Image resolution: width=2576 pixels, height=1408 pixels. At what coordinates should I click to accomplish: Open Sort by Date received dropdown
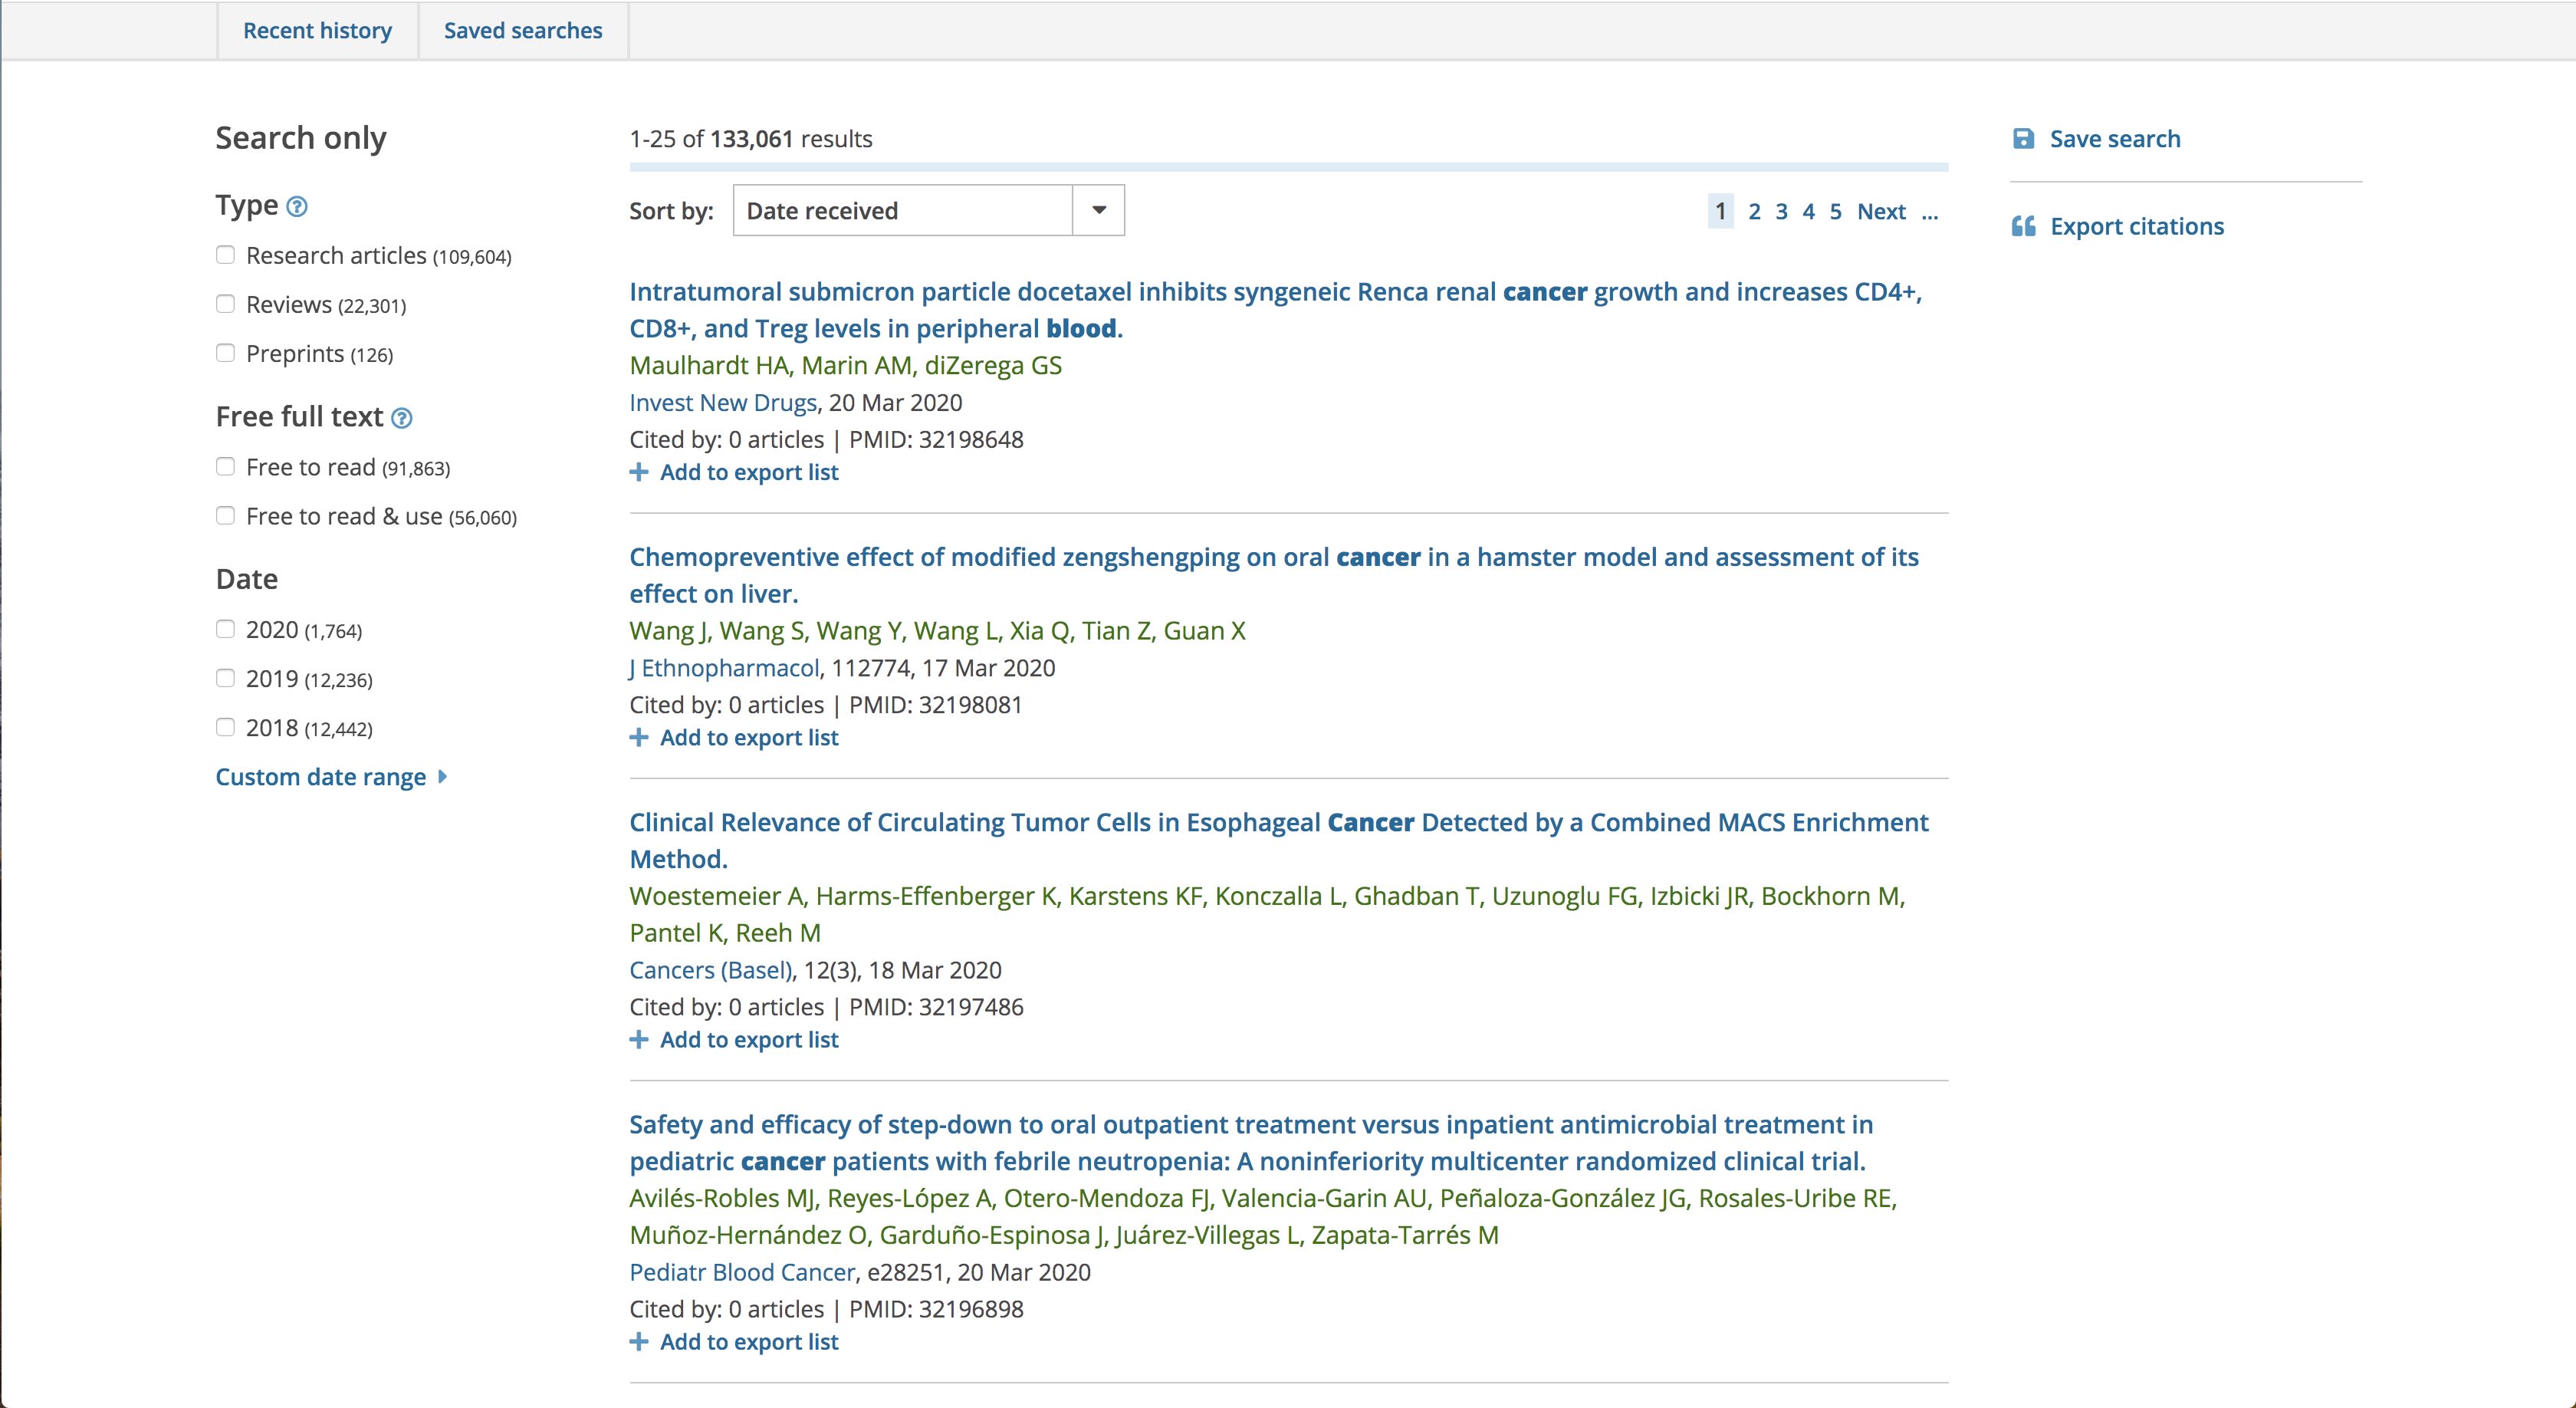click(x=929, y=210)
